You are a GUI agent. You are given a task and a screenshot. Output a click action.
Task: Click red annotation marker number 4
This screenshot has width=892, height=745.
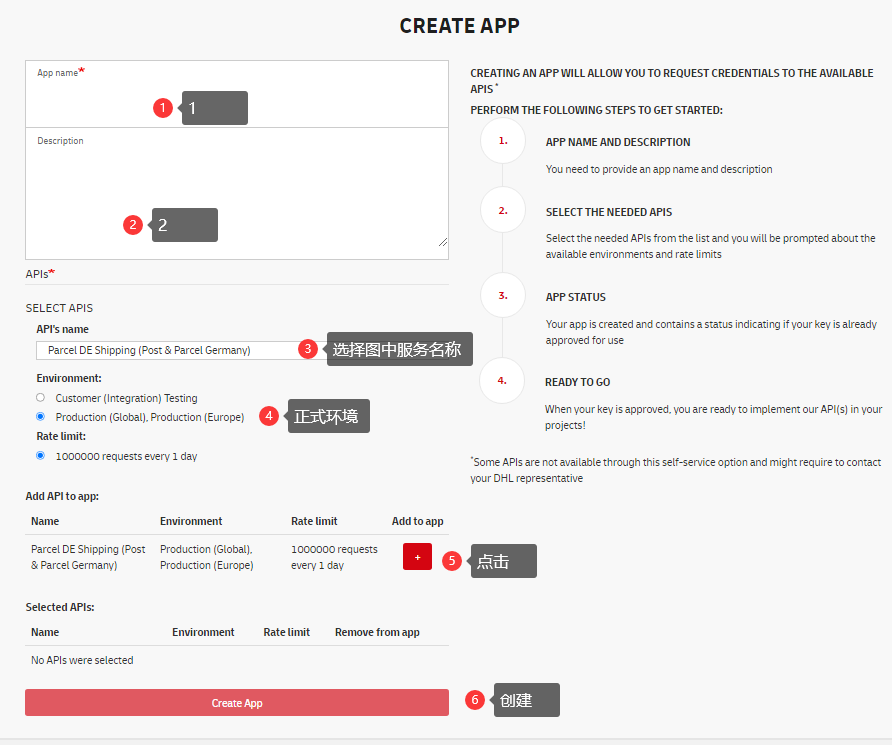coord(268,416)
